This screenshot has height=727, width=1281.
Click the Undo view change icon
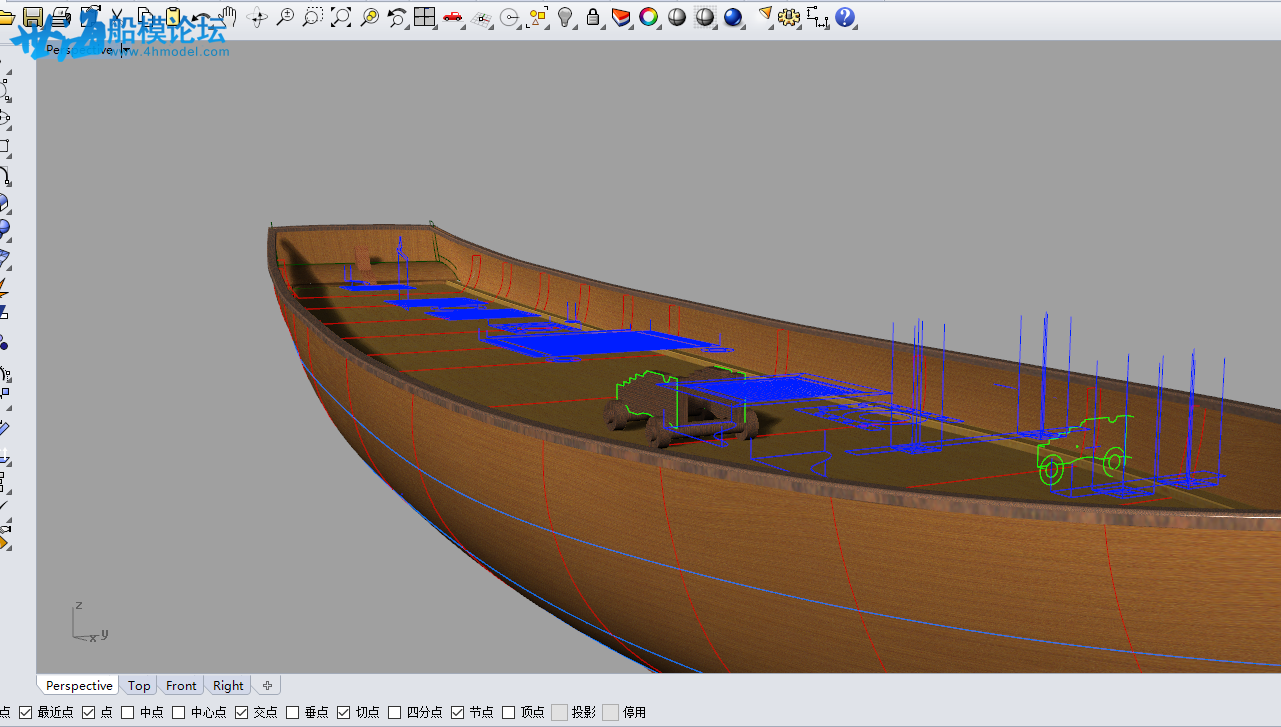coord(397,17)
